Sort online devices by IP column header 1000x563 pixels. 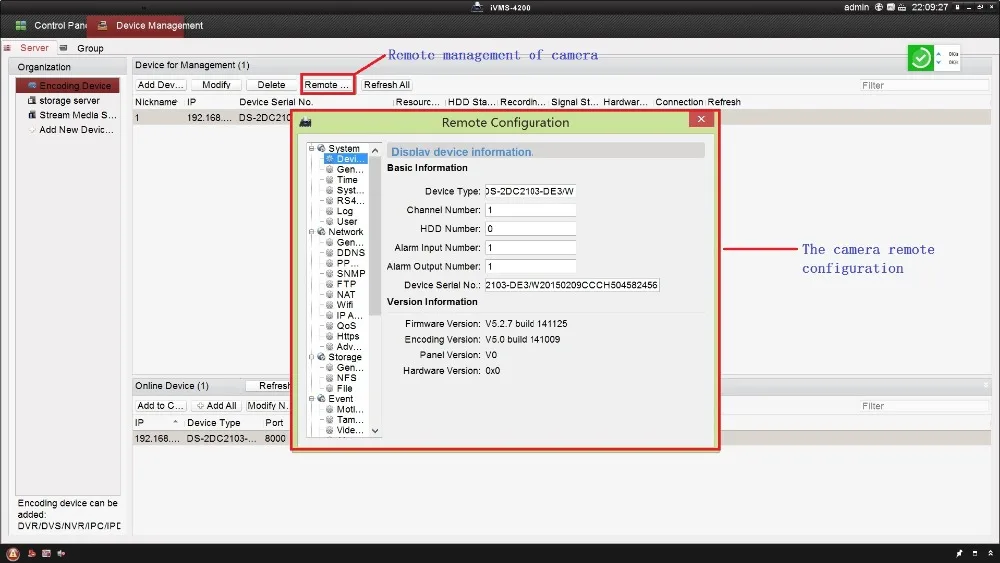156,423
